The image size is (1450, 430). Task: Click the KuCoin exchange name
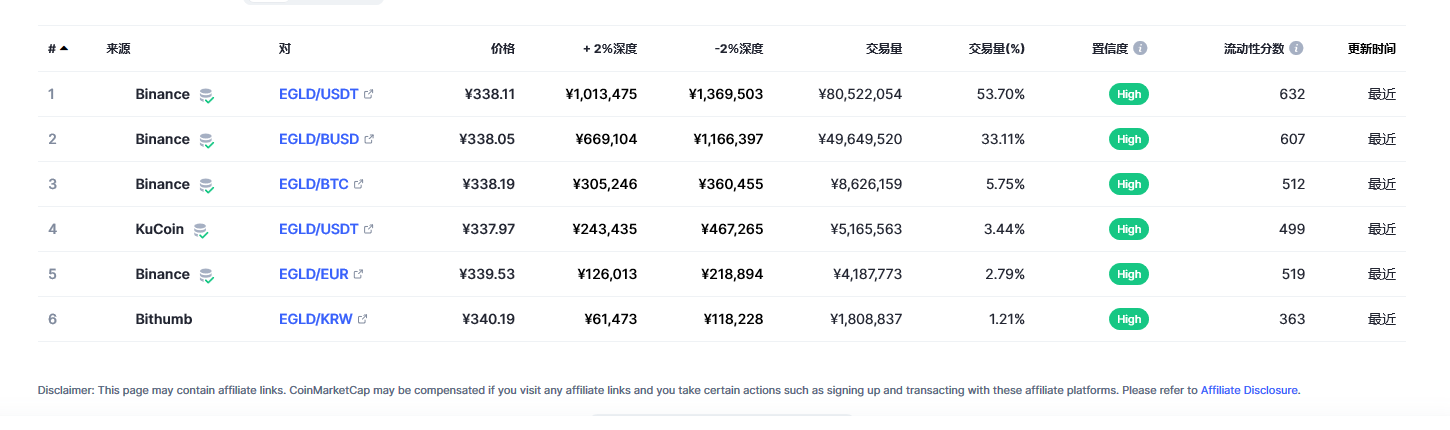(x=160, y=229)
